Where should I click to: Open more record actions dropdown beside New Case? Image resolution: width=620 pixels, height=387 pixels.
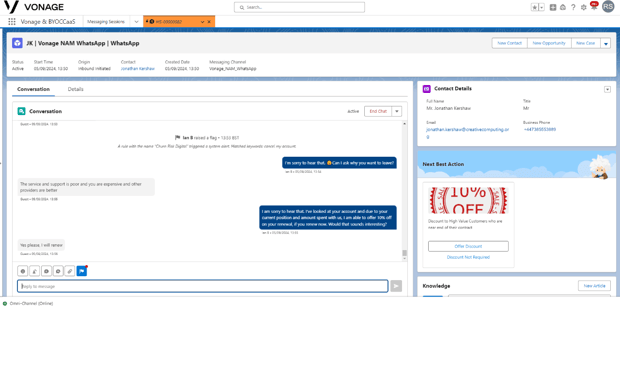[x=606, y=43]
